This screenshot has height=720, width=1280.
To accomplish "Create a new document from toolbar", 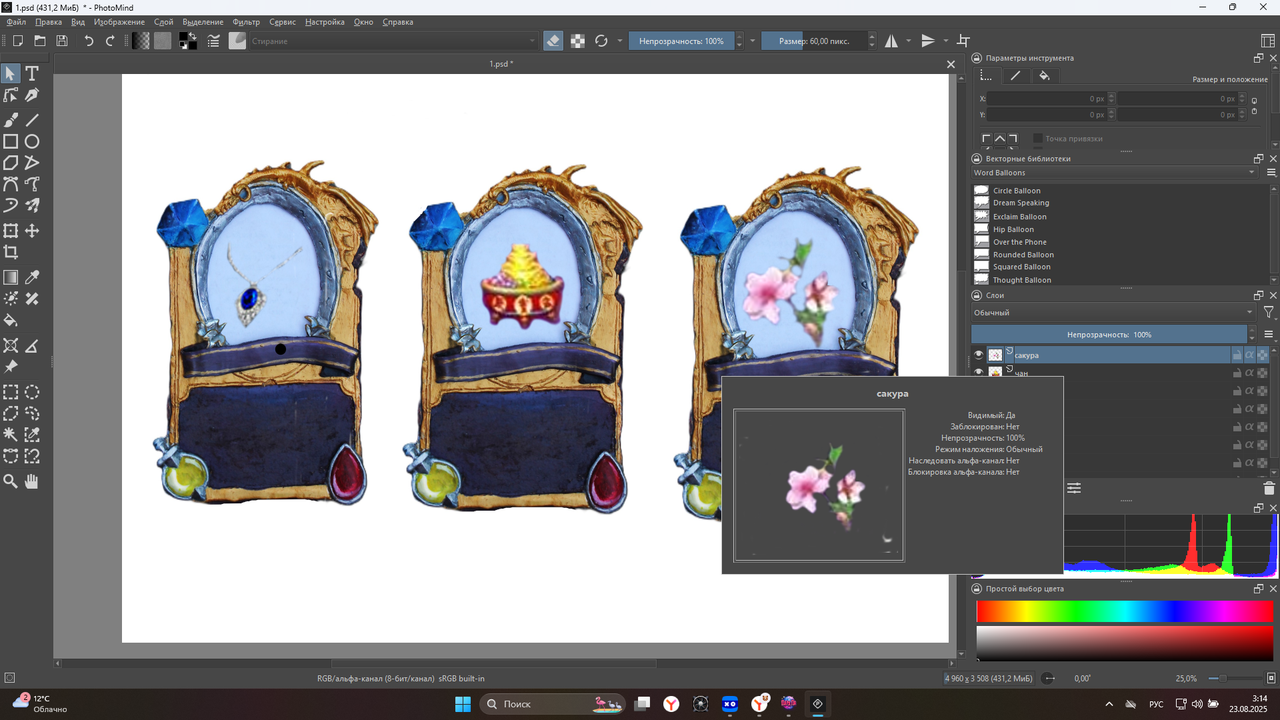I will click(x=17, y=41).
